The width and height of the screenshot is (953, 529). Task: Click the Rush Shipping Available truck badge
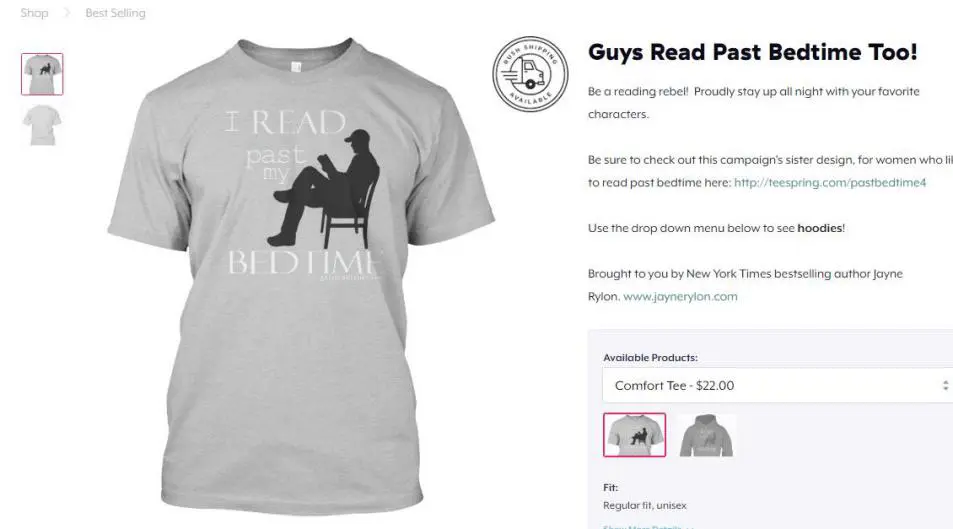(530, 74)
